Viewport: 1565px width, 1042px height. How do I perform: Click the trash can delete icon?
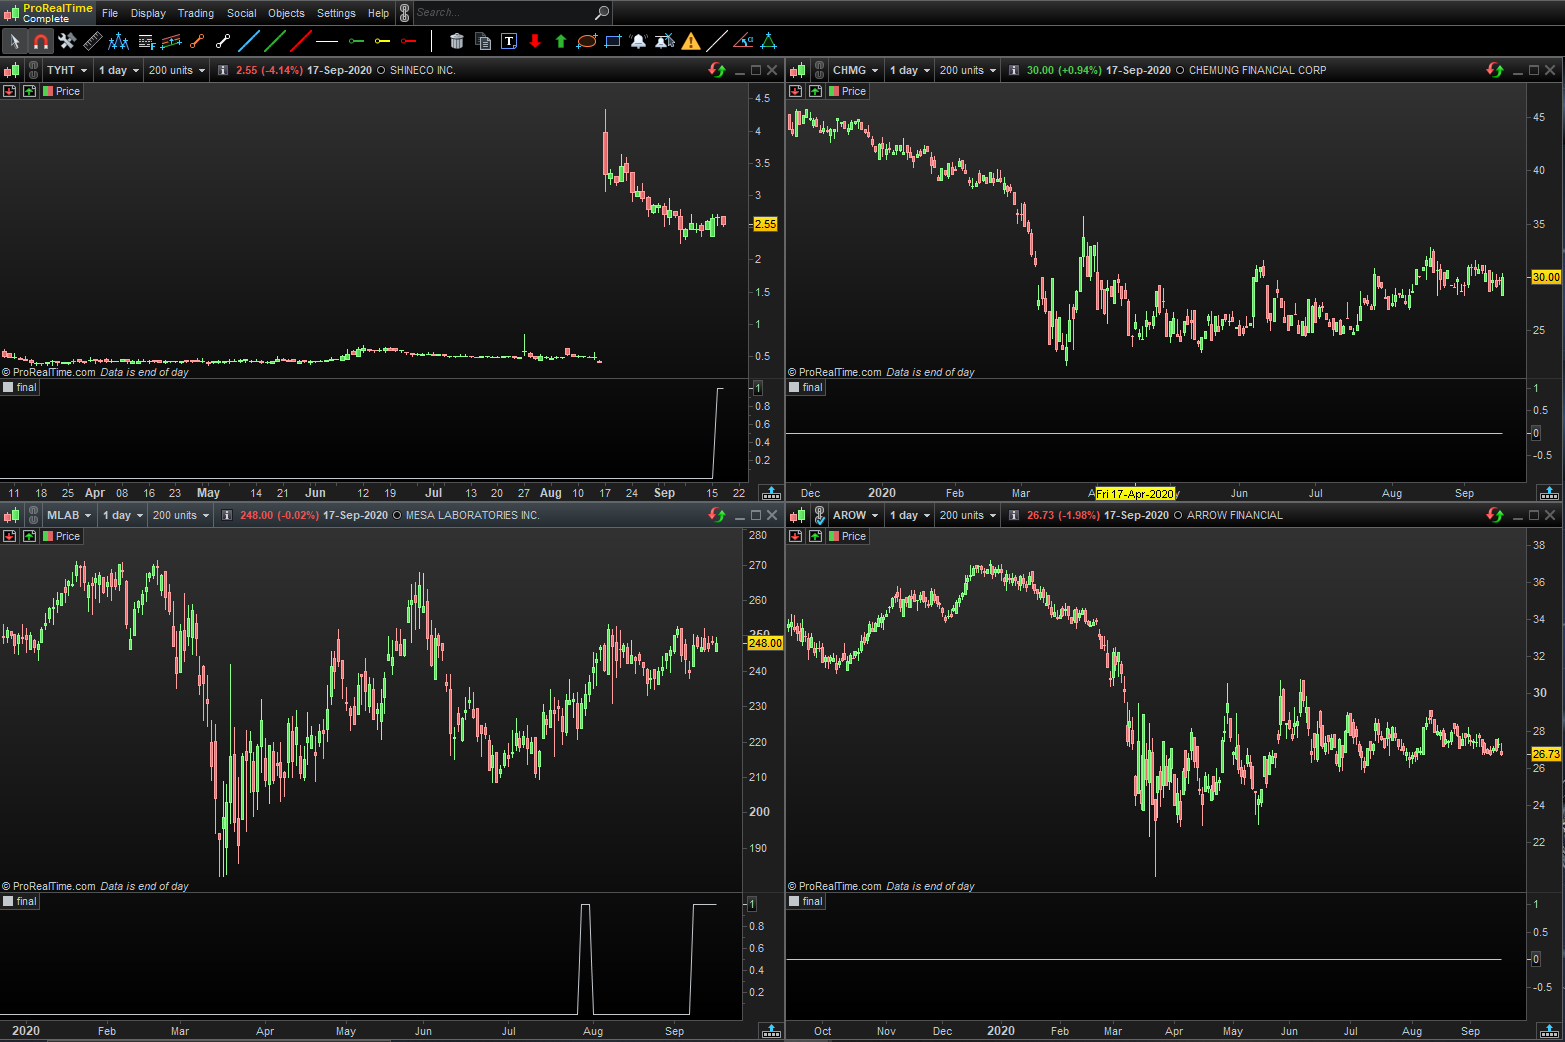click(x=457, y=41)
